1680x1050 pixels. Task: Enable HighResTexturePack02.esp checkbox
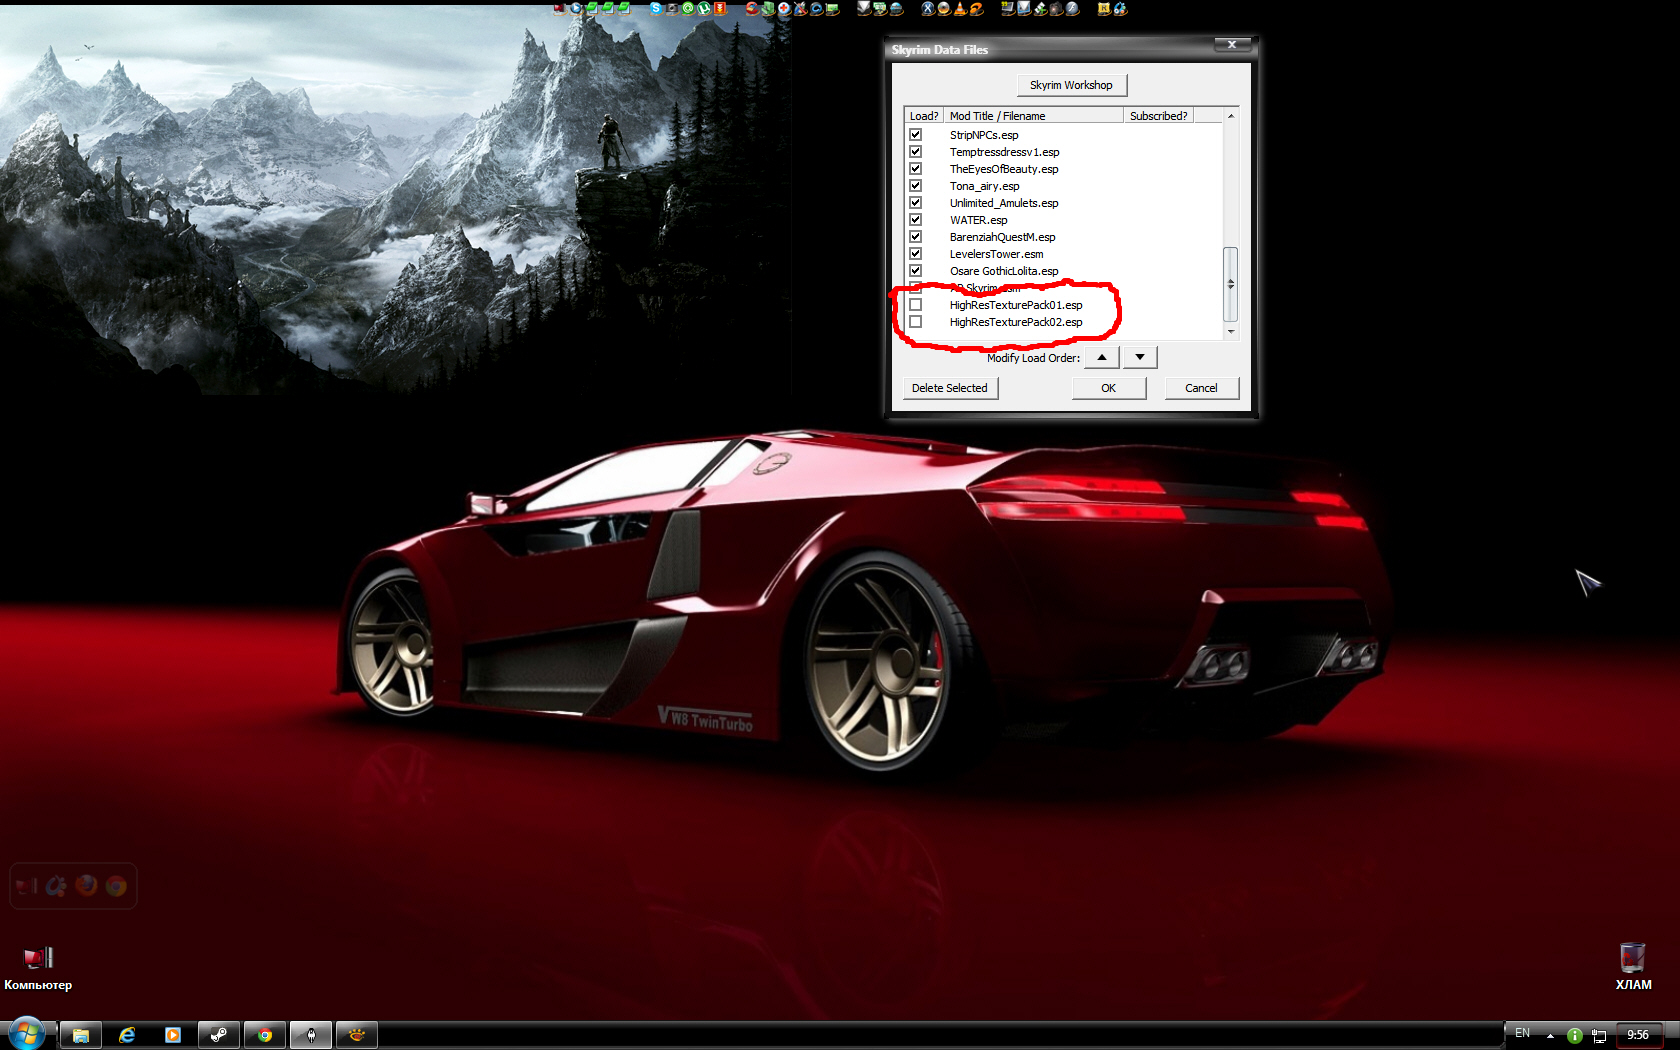click(x=915, y=322)
